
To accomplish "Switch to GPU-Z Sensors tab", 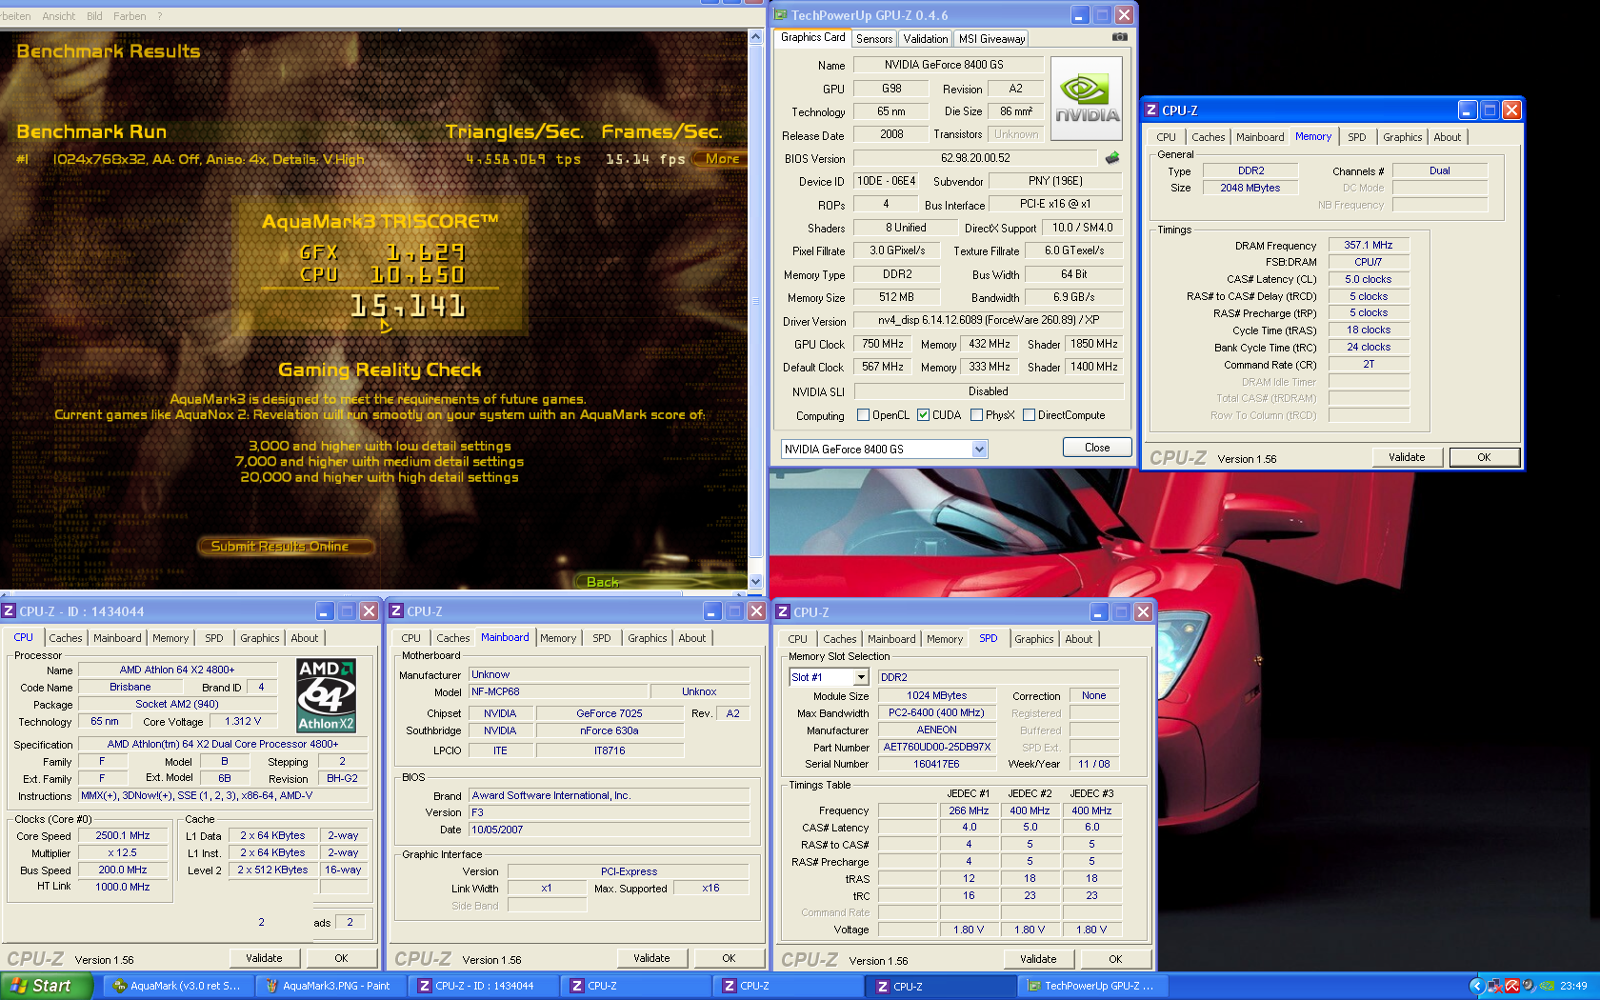I will pyautogui.click(x=874, y=39).
